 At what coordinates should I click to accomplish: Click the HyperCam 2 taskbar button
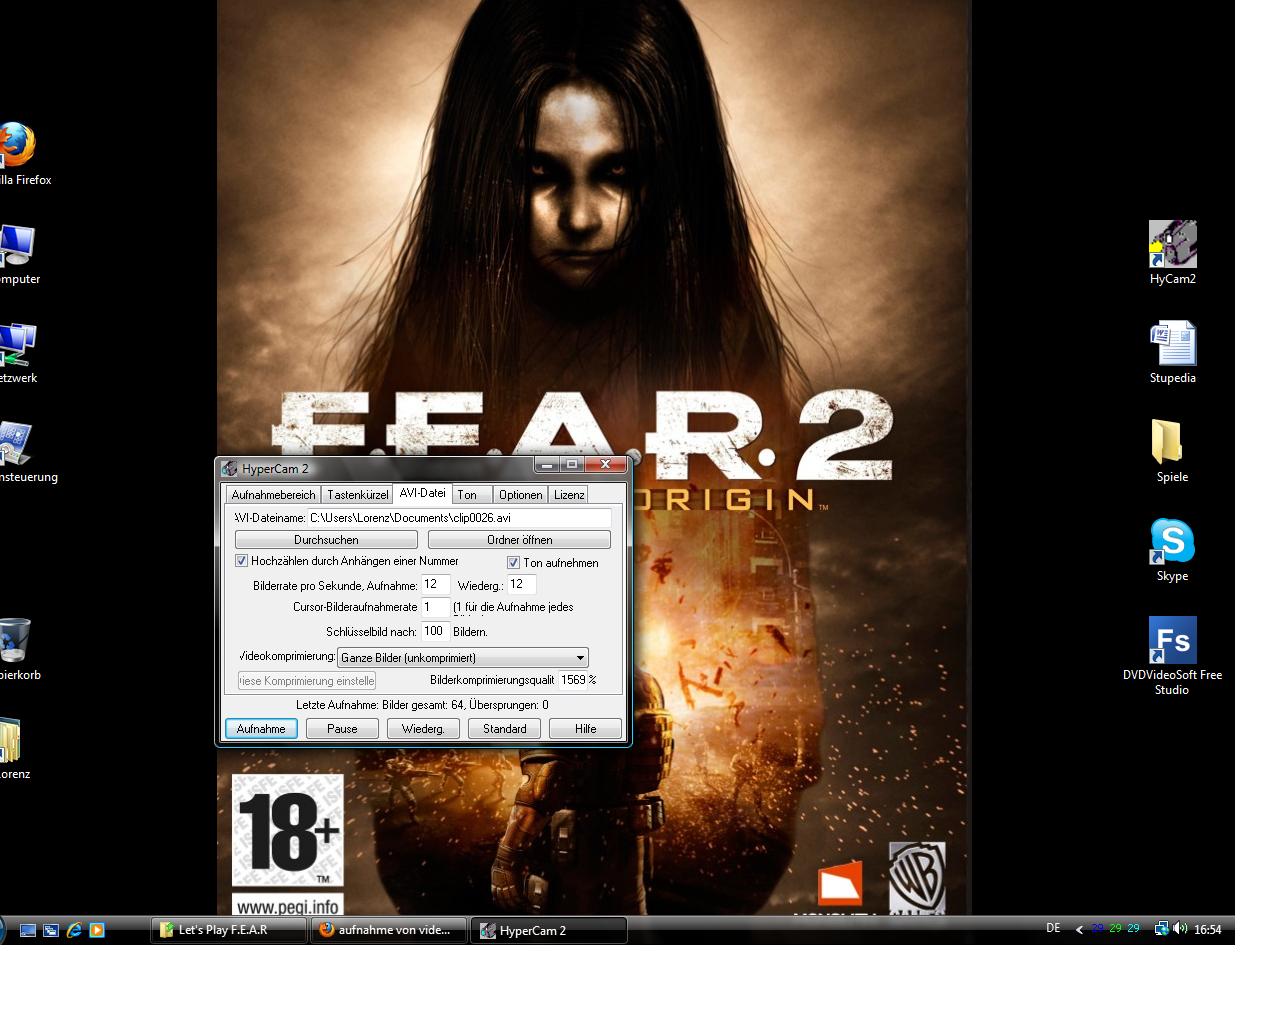[x=550, y=930]
